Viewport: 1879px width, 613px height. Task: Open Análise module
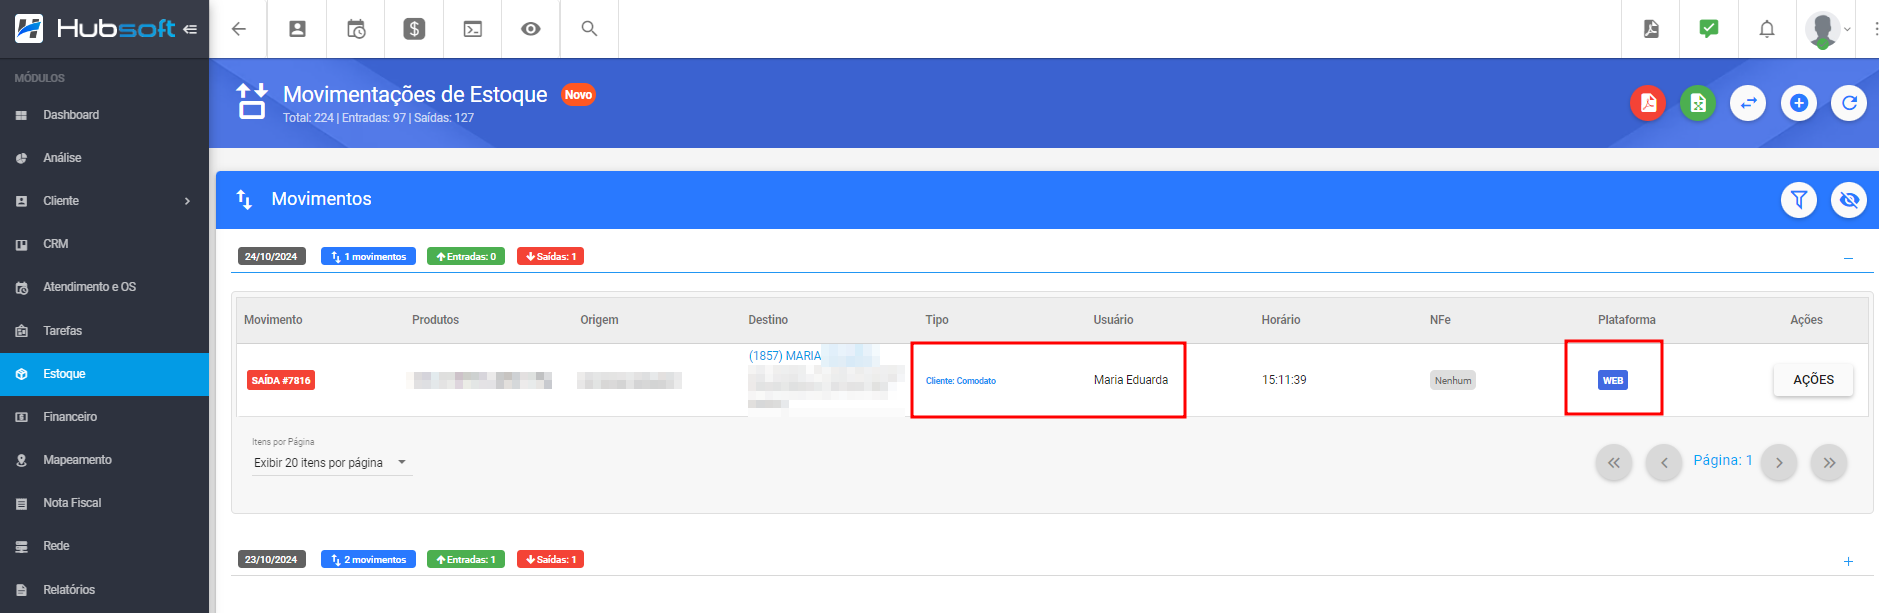104,158
